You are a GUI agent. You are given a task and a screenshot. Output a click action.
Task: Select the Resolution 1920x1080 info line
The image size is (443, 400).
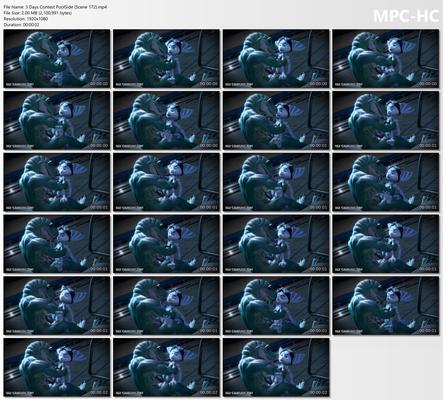tap(26, 19)
